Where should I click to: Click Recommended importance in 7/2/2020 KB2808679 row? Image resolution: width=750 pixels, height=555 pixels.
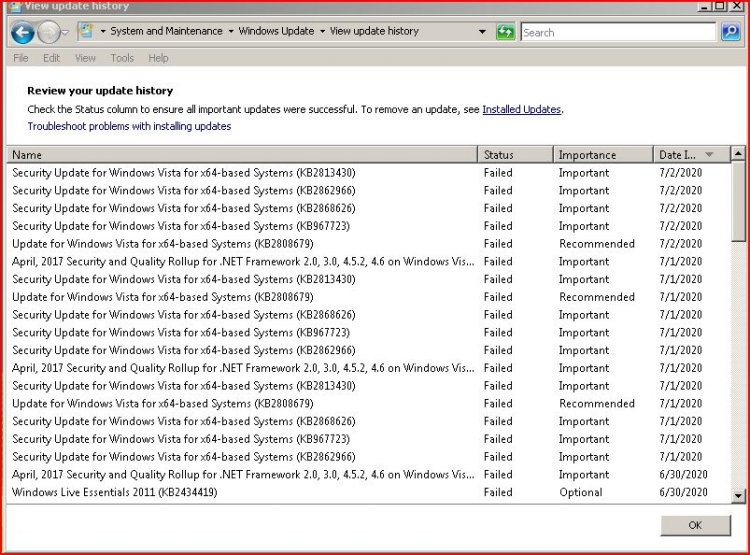click(x=597, y=244)
